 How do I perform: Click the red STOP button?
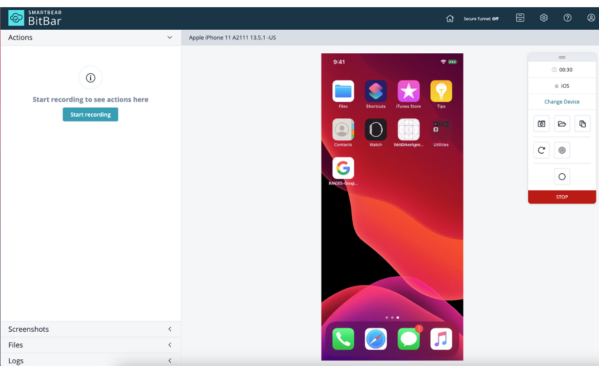[562, 197]
